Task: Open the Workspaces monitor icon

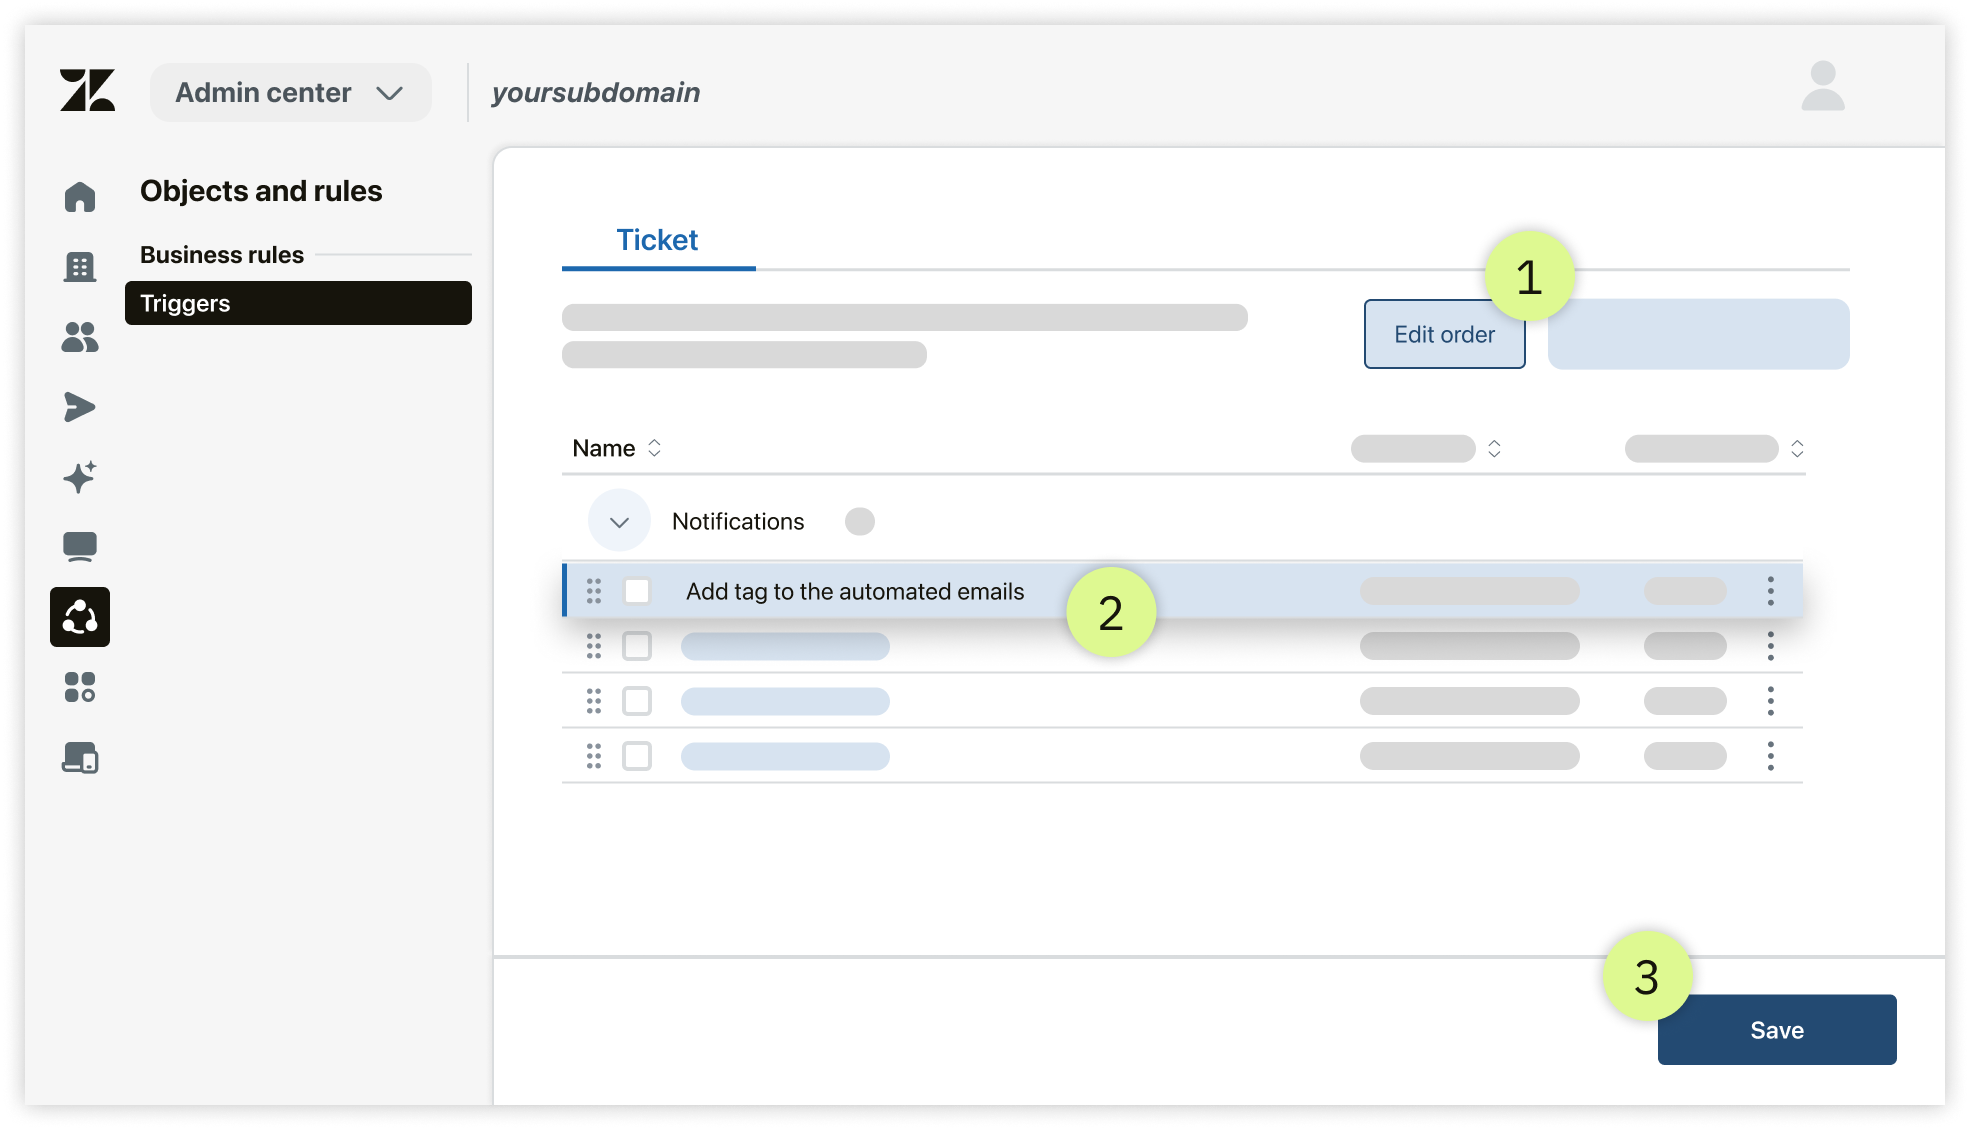Action: (x=80, y=547)
